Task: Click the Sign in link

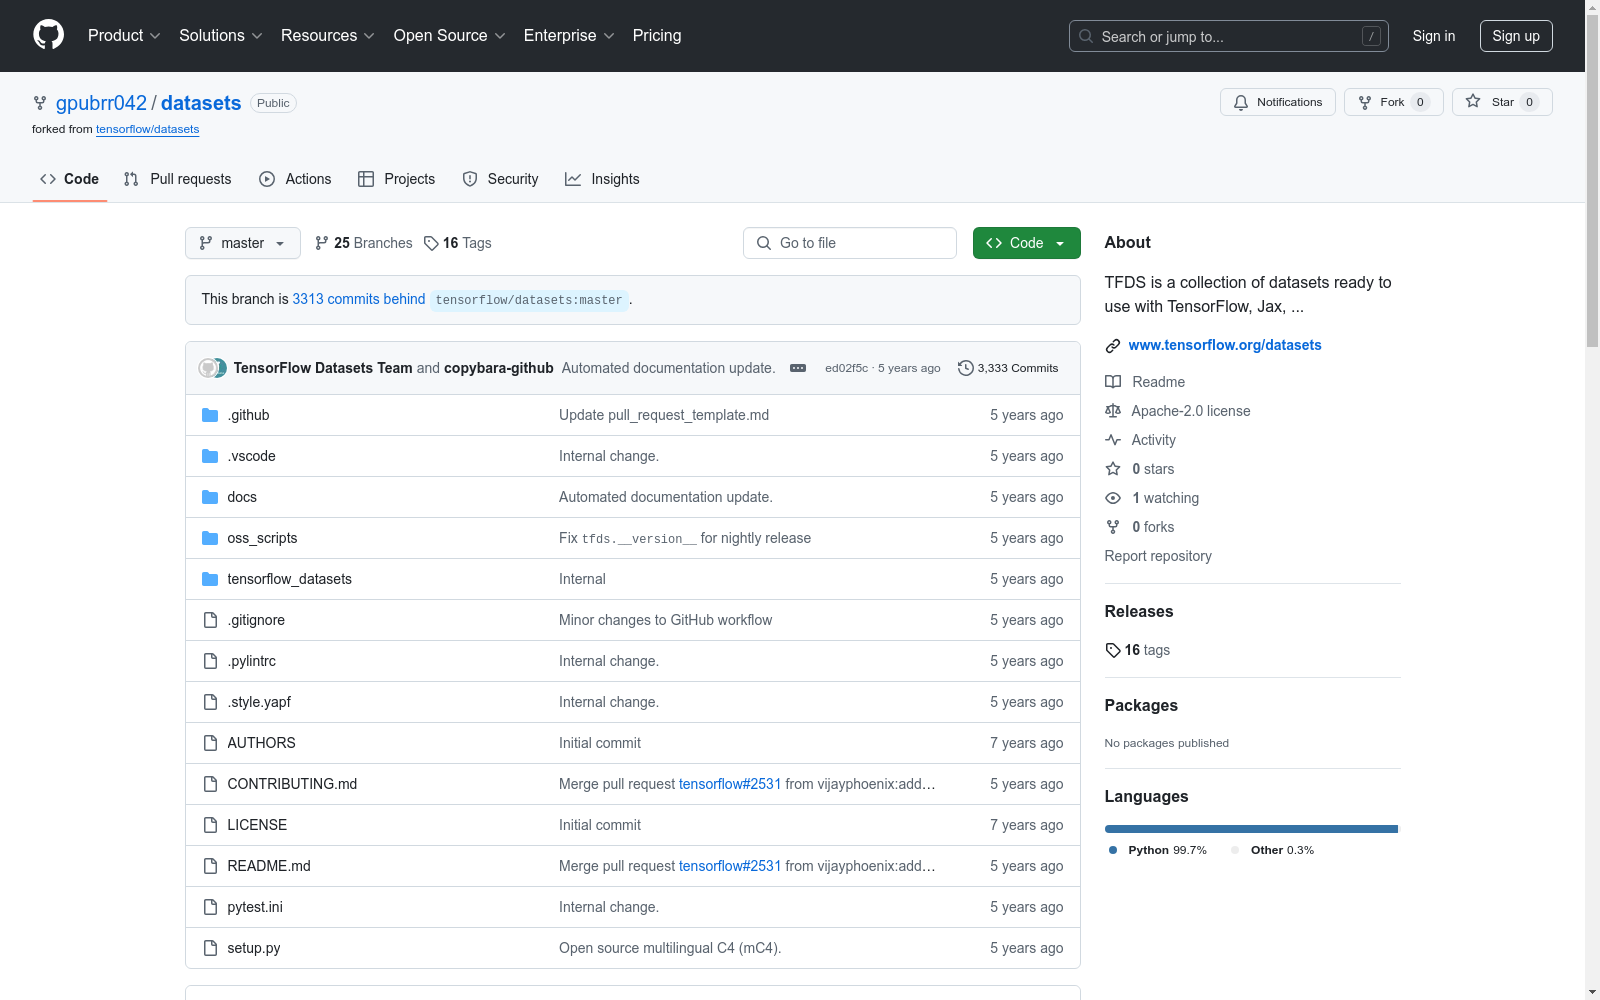Action: click(1434, 36)
